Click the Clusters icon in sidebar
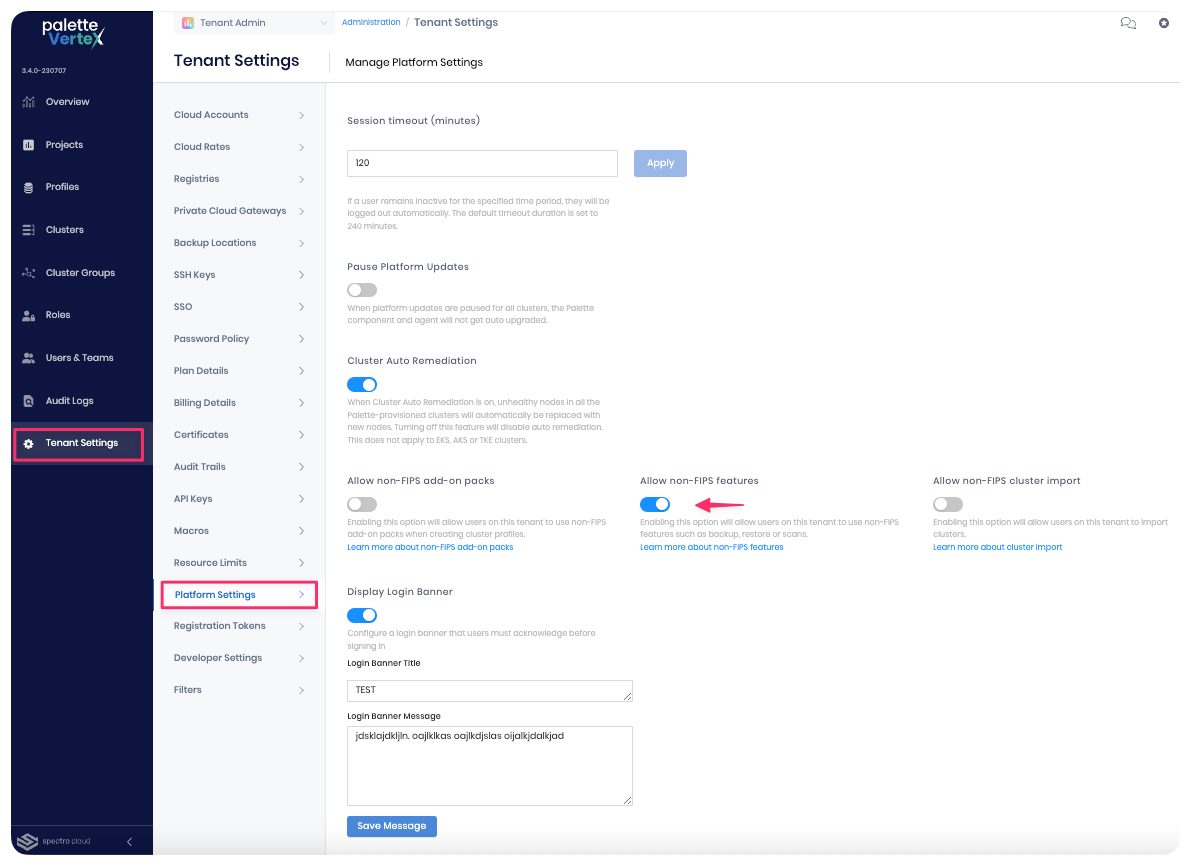This screenshot has width=1191, height=866. [x=29, y=230]
